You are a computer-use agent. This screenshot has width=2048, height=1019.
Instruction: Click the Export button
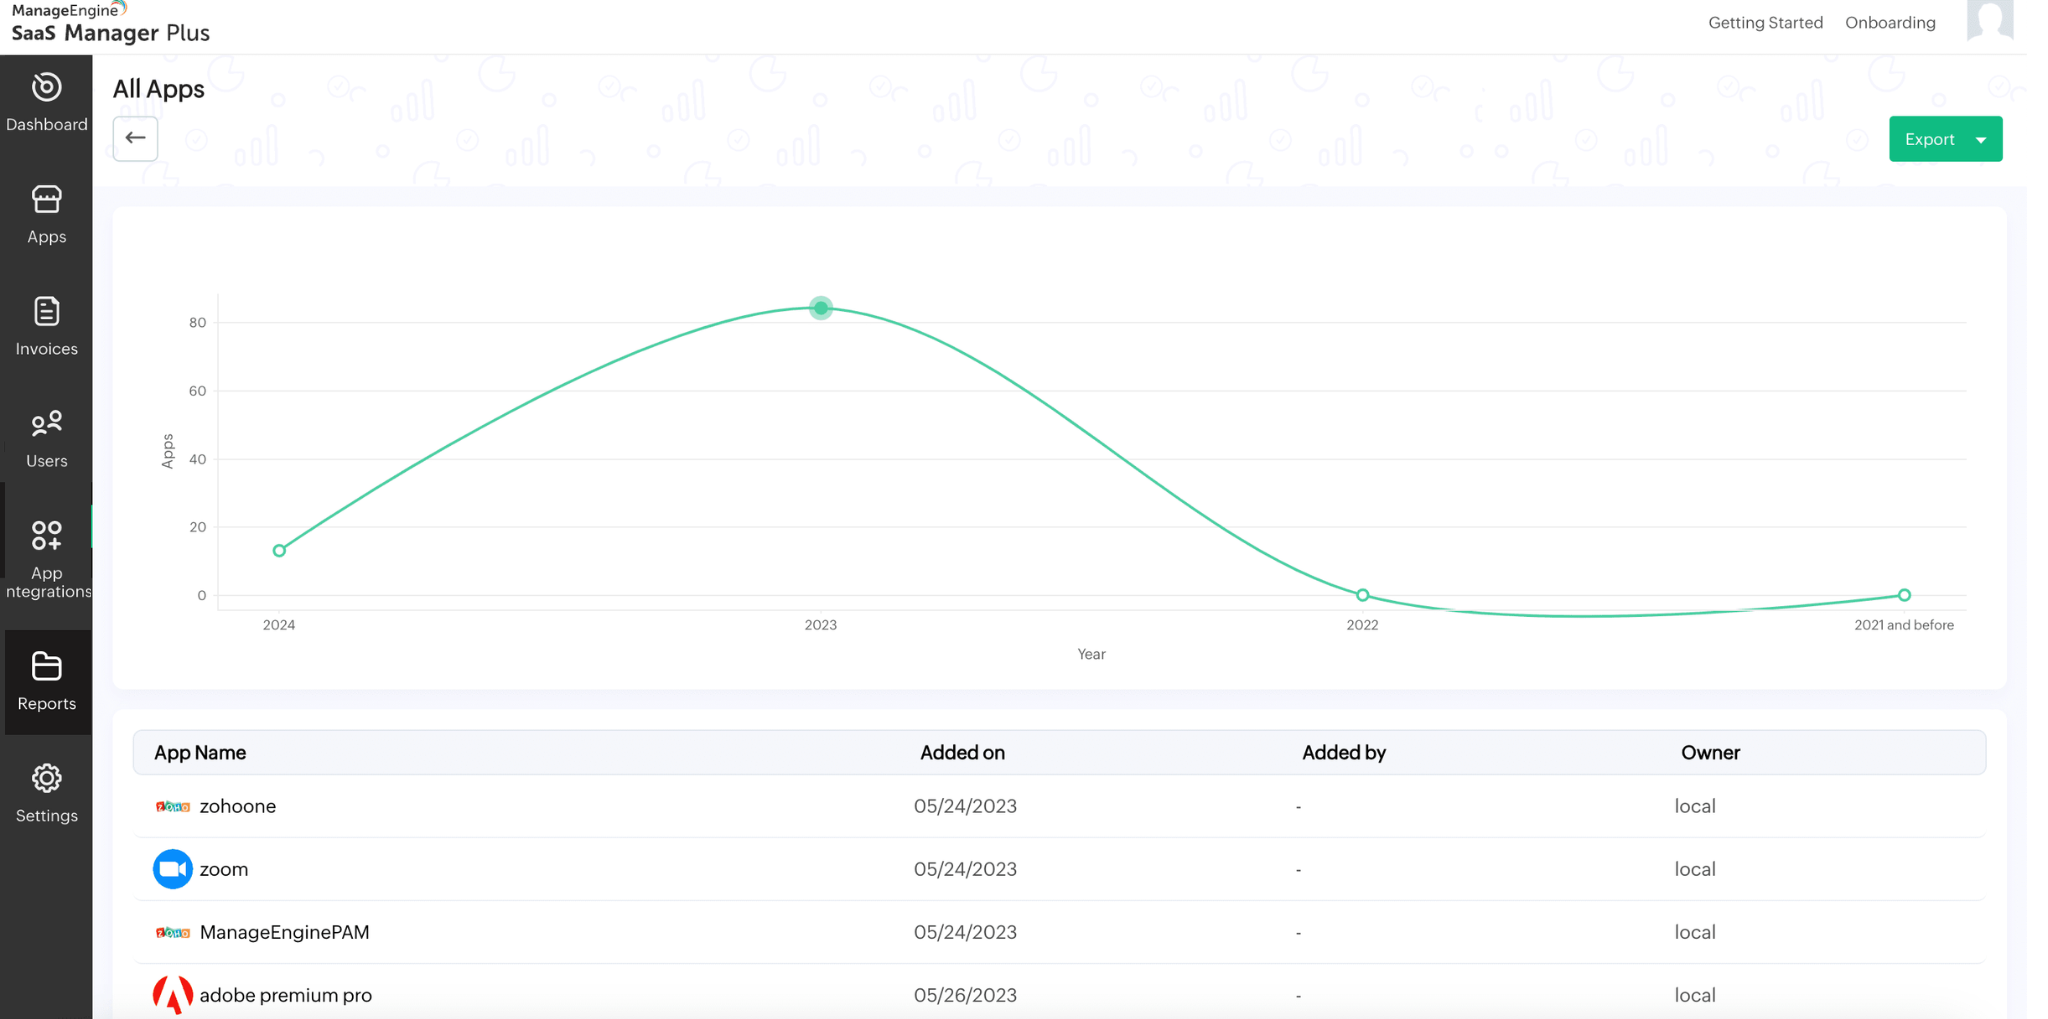(1929, 139)
